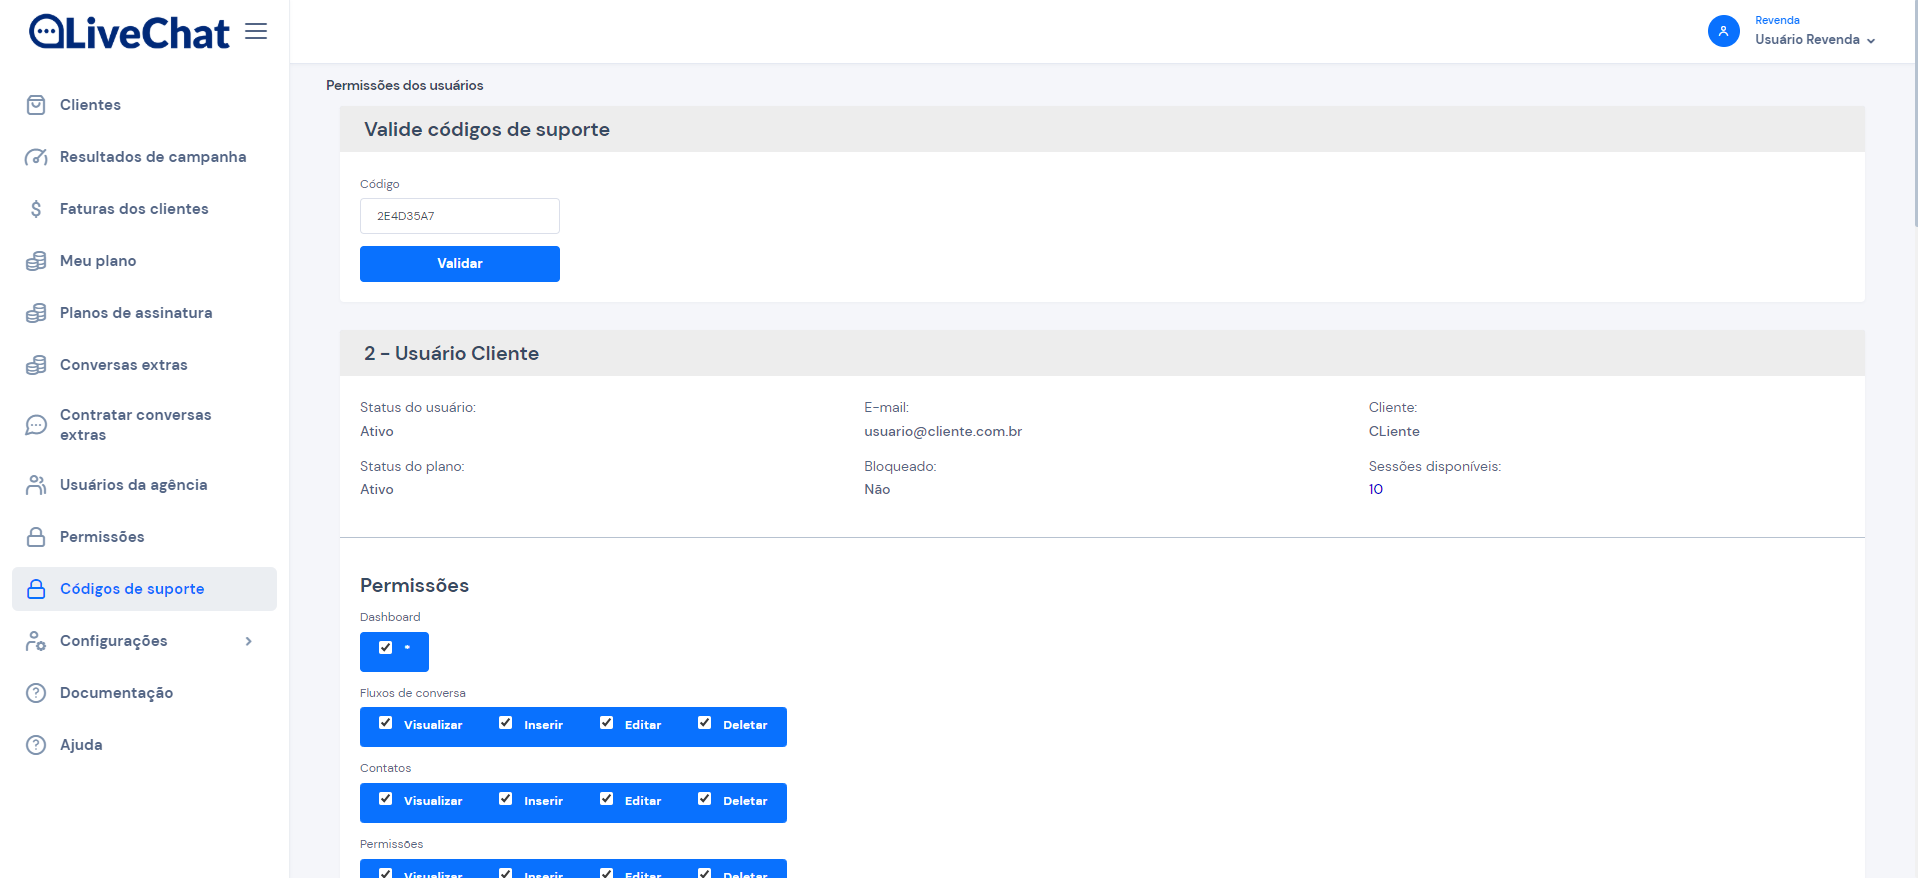
Task: Expand the Configurações submenu chevron
Action: (x=249, y=641)
